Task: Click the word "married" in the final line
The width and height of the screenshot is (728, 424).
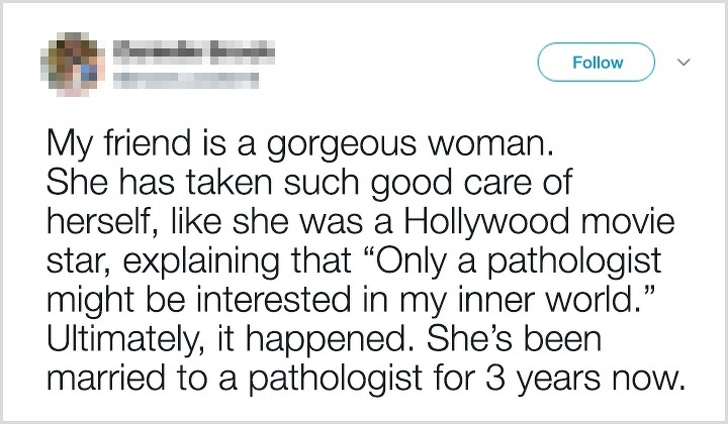Action: pos(106,378)
